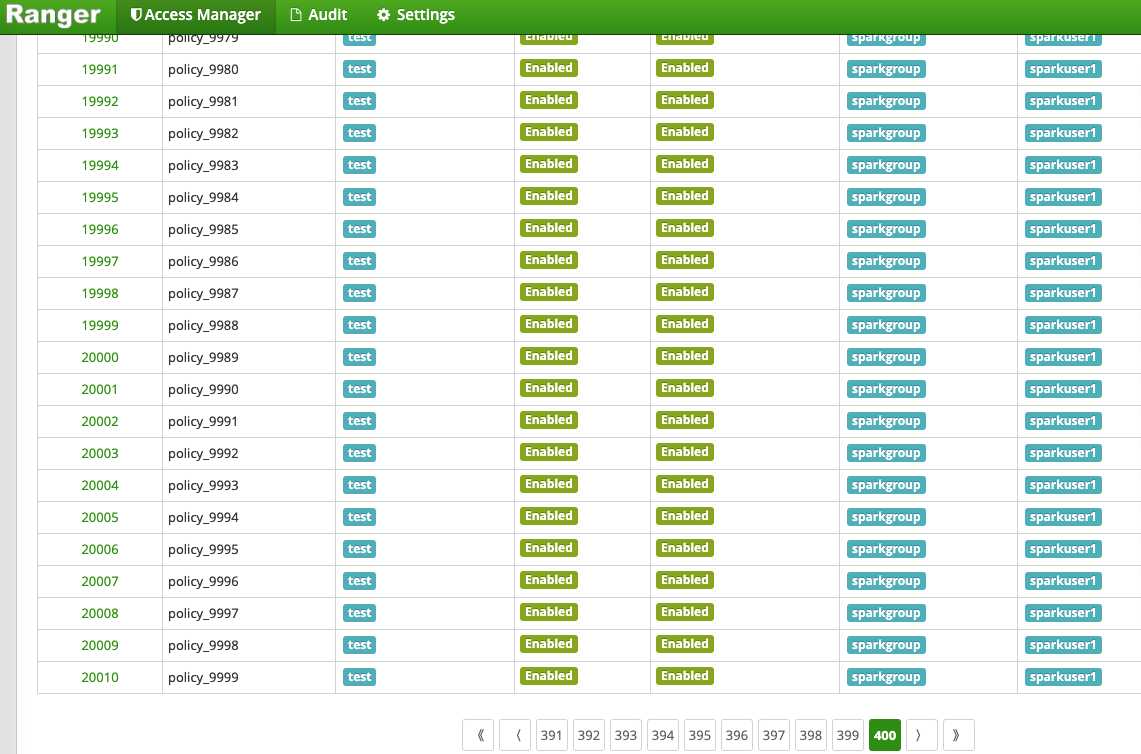Click sparkuser1 tag in policy_9988 row
The height and width of the screenshot is (754, 1141).
click(1063, 325)
